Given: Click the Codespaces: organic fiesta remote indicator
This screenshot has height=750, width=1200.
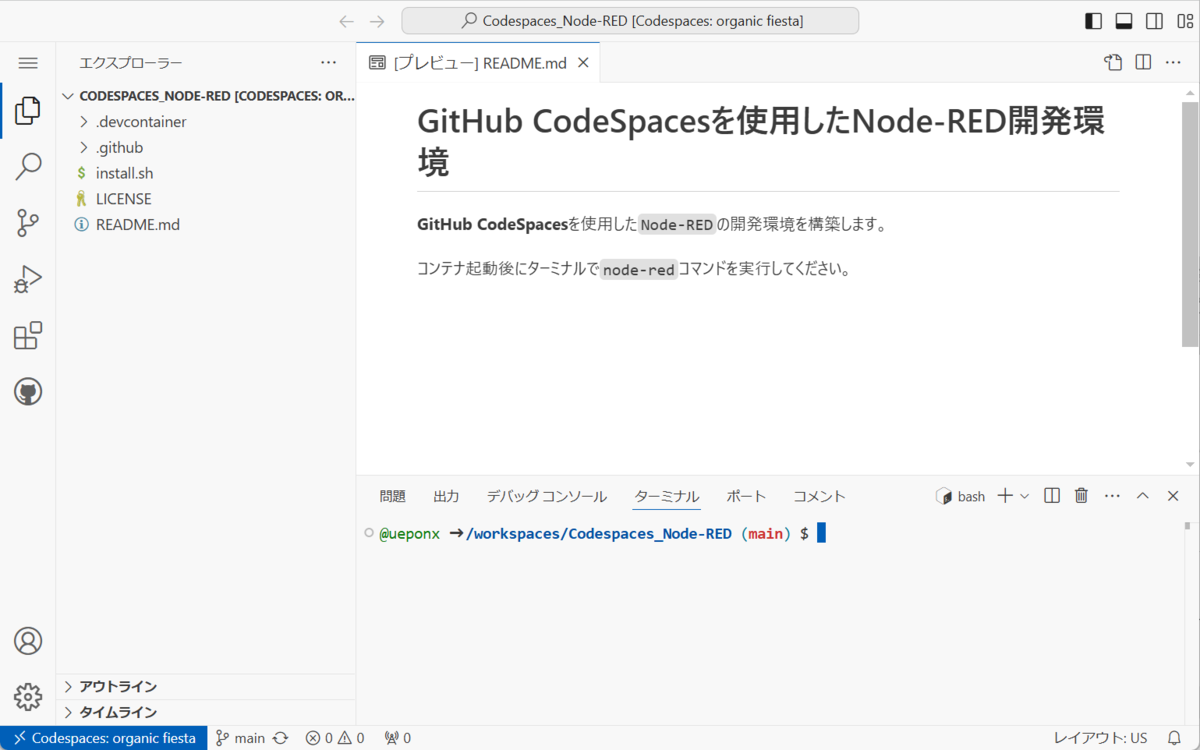Looking at the screenshot, I should (104, 738).
